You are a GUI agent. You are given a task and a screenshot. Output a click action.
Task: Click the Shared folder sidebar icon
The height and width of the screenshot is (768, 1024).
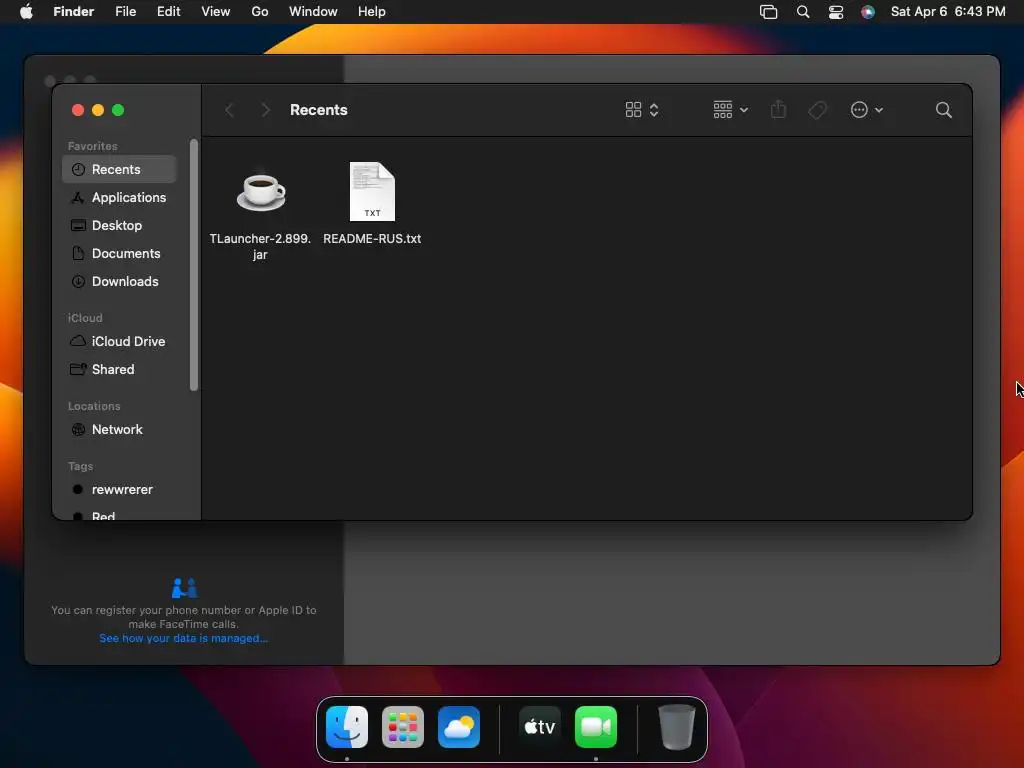78,369
